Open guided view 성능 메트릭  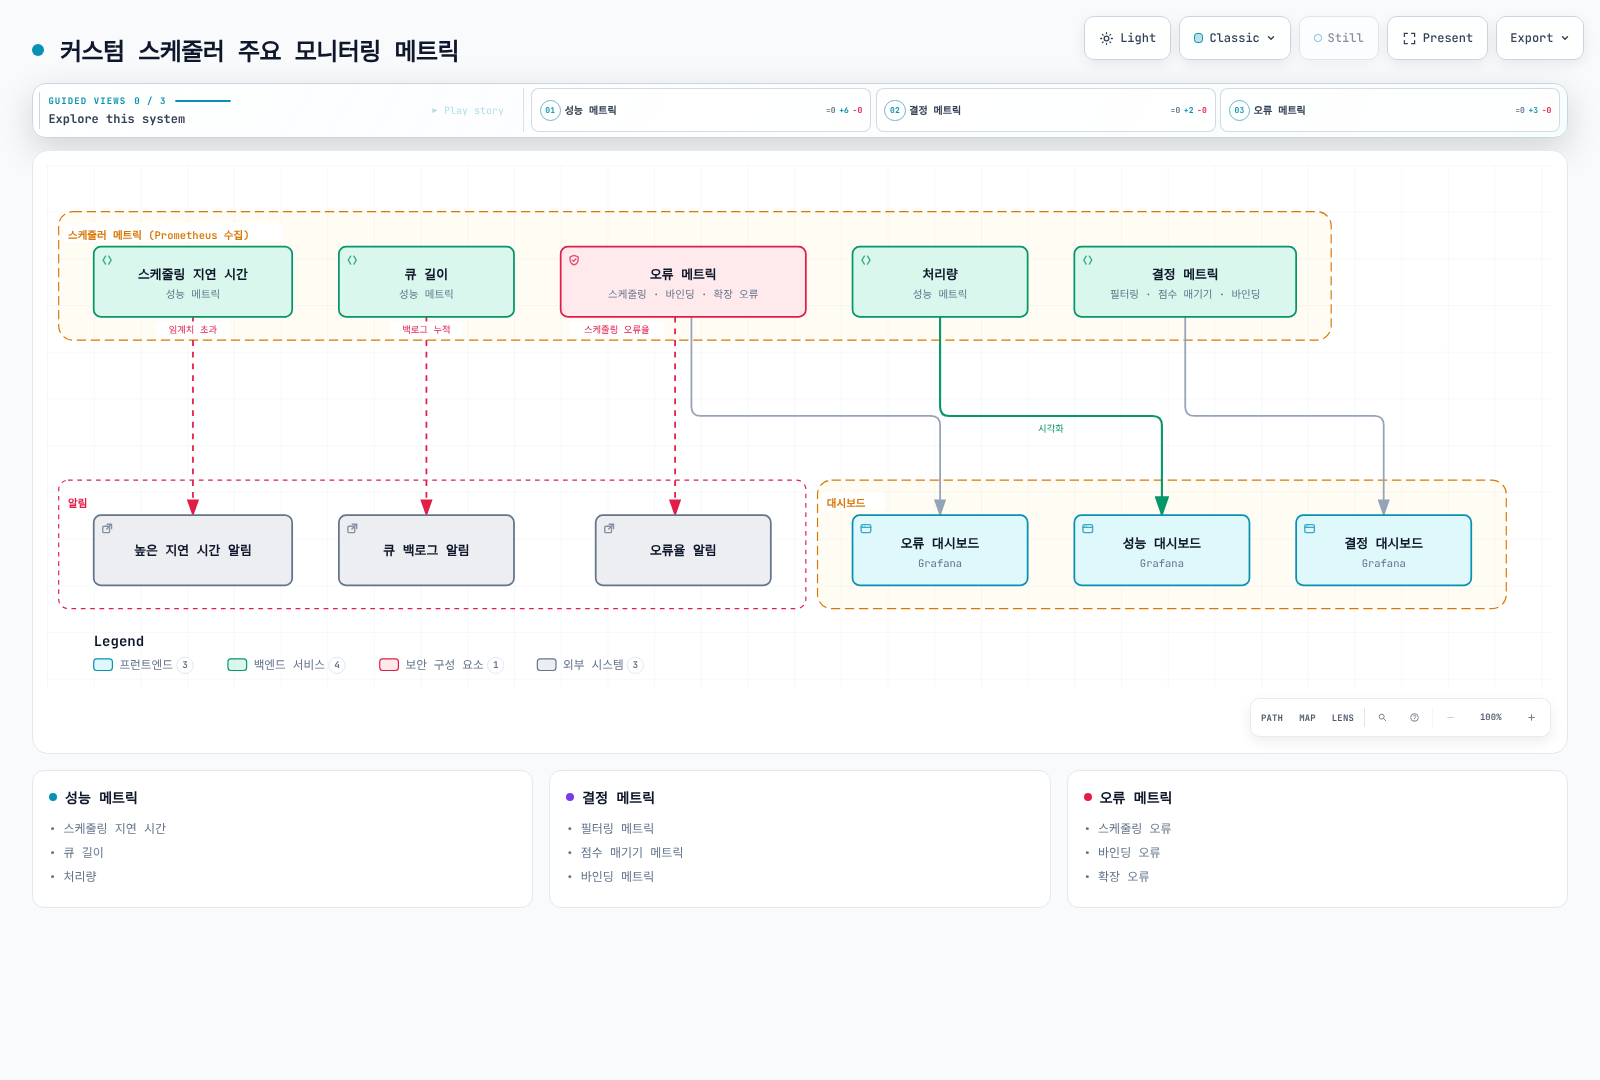(701, 110)
